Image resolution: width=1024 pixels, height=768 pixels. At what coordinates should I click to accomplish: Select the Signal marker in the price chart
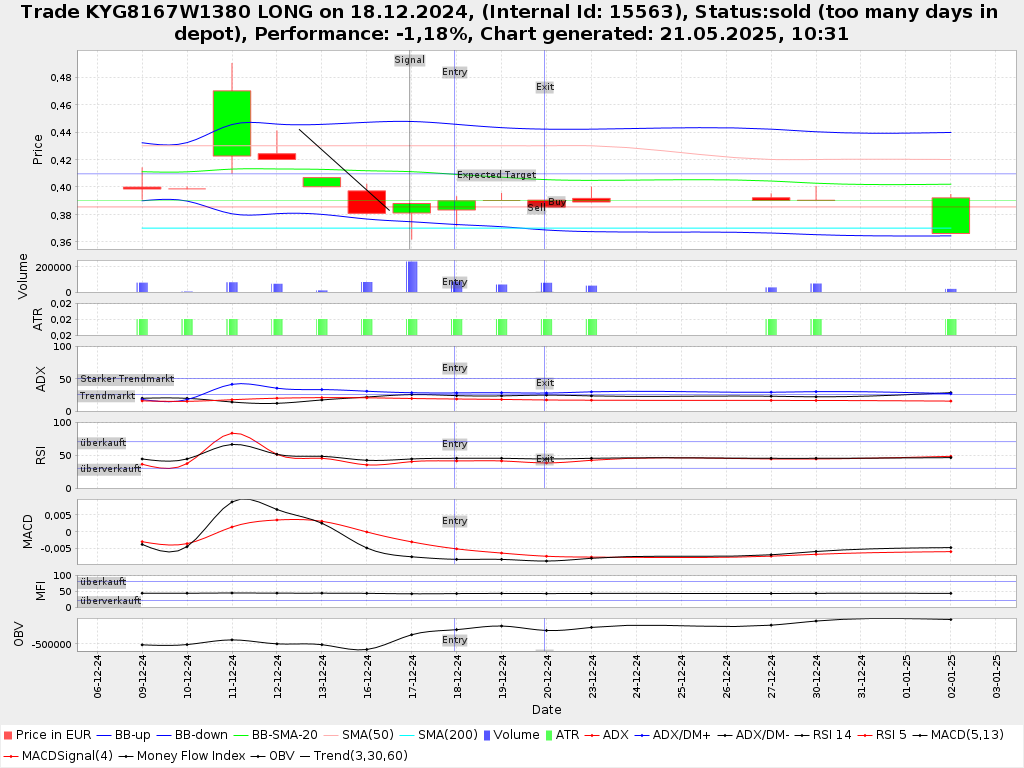click(x=409, y=60)
